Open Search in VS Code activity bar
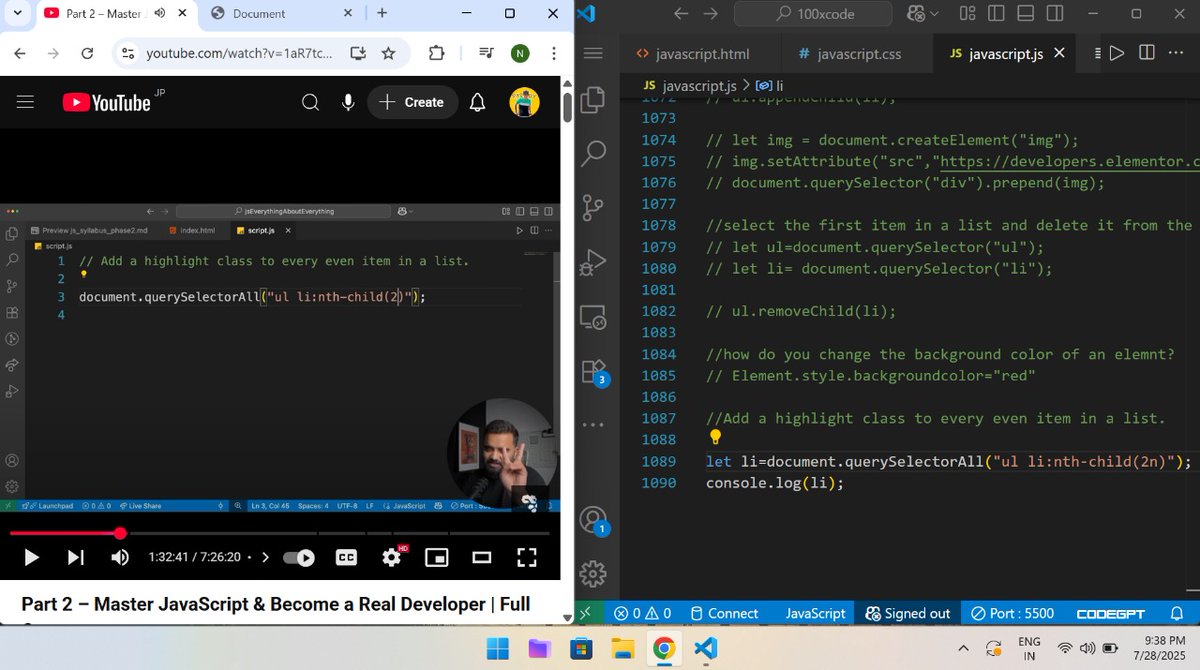 [593, 153]
